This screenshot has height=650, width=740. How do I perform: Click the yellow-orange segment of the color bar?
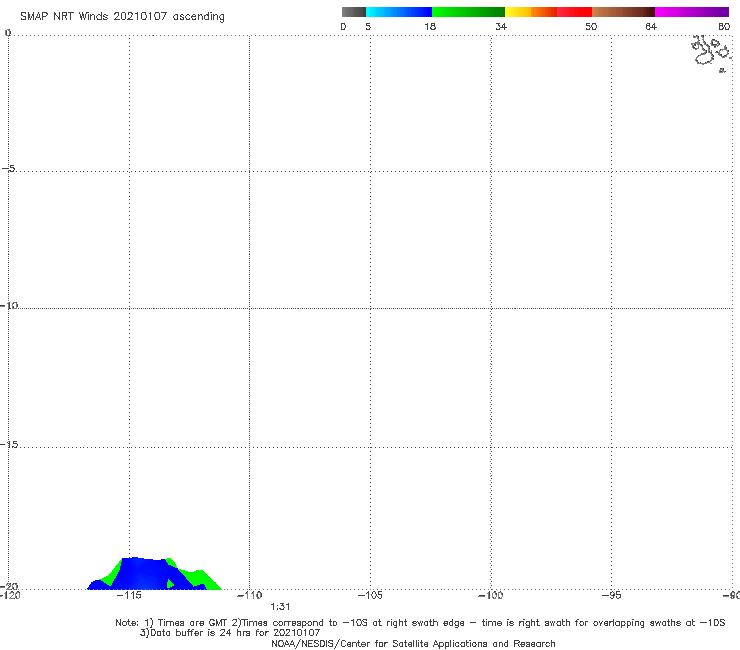pyautogui.click(x=531, y=12)
